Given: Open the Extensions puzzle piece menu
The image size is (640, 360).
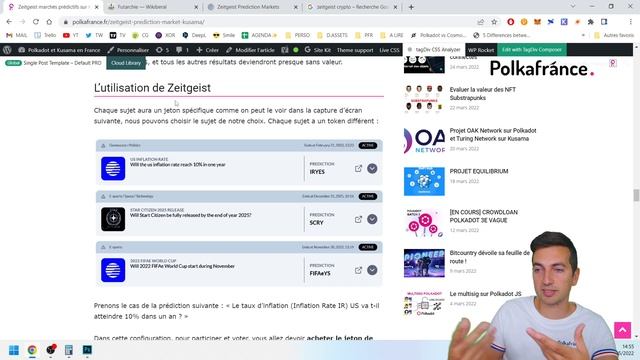Looking at the screenshot, I should point(591,22).
